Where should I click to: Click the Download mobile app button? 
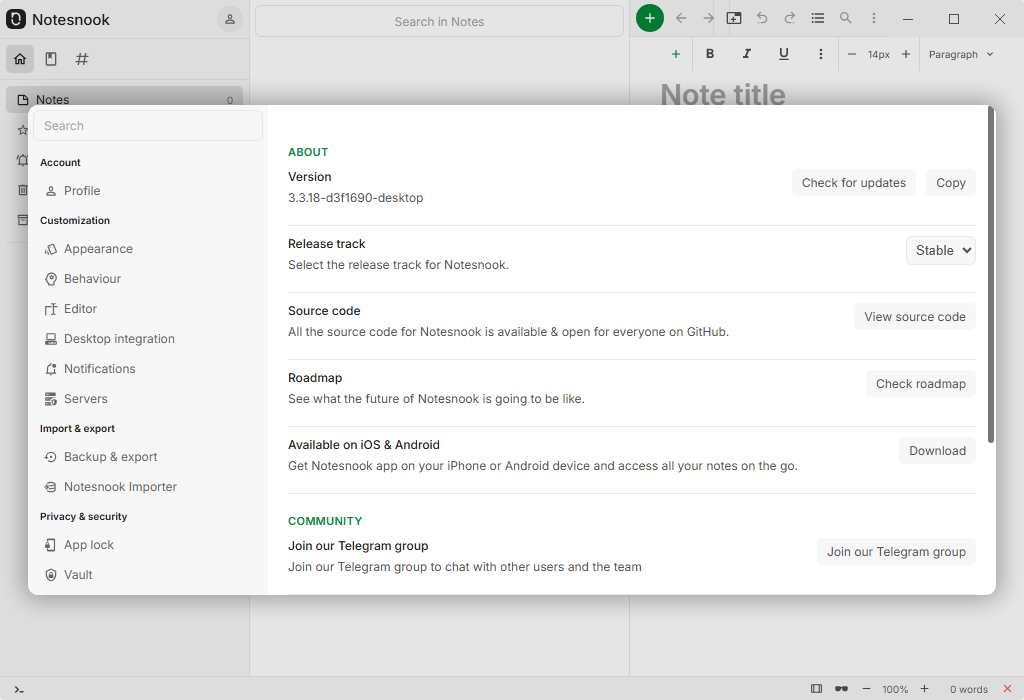click(937, 451)
